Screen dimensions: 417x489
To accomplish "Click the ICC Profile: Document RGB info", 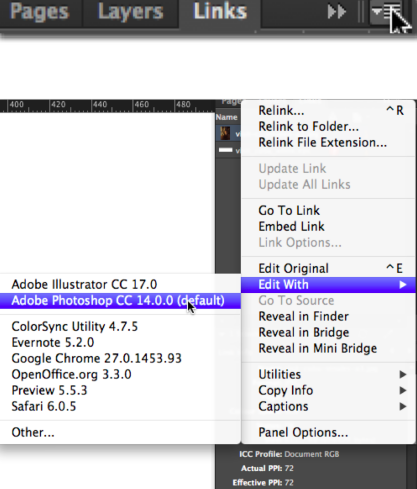I will click(289, 454).
